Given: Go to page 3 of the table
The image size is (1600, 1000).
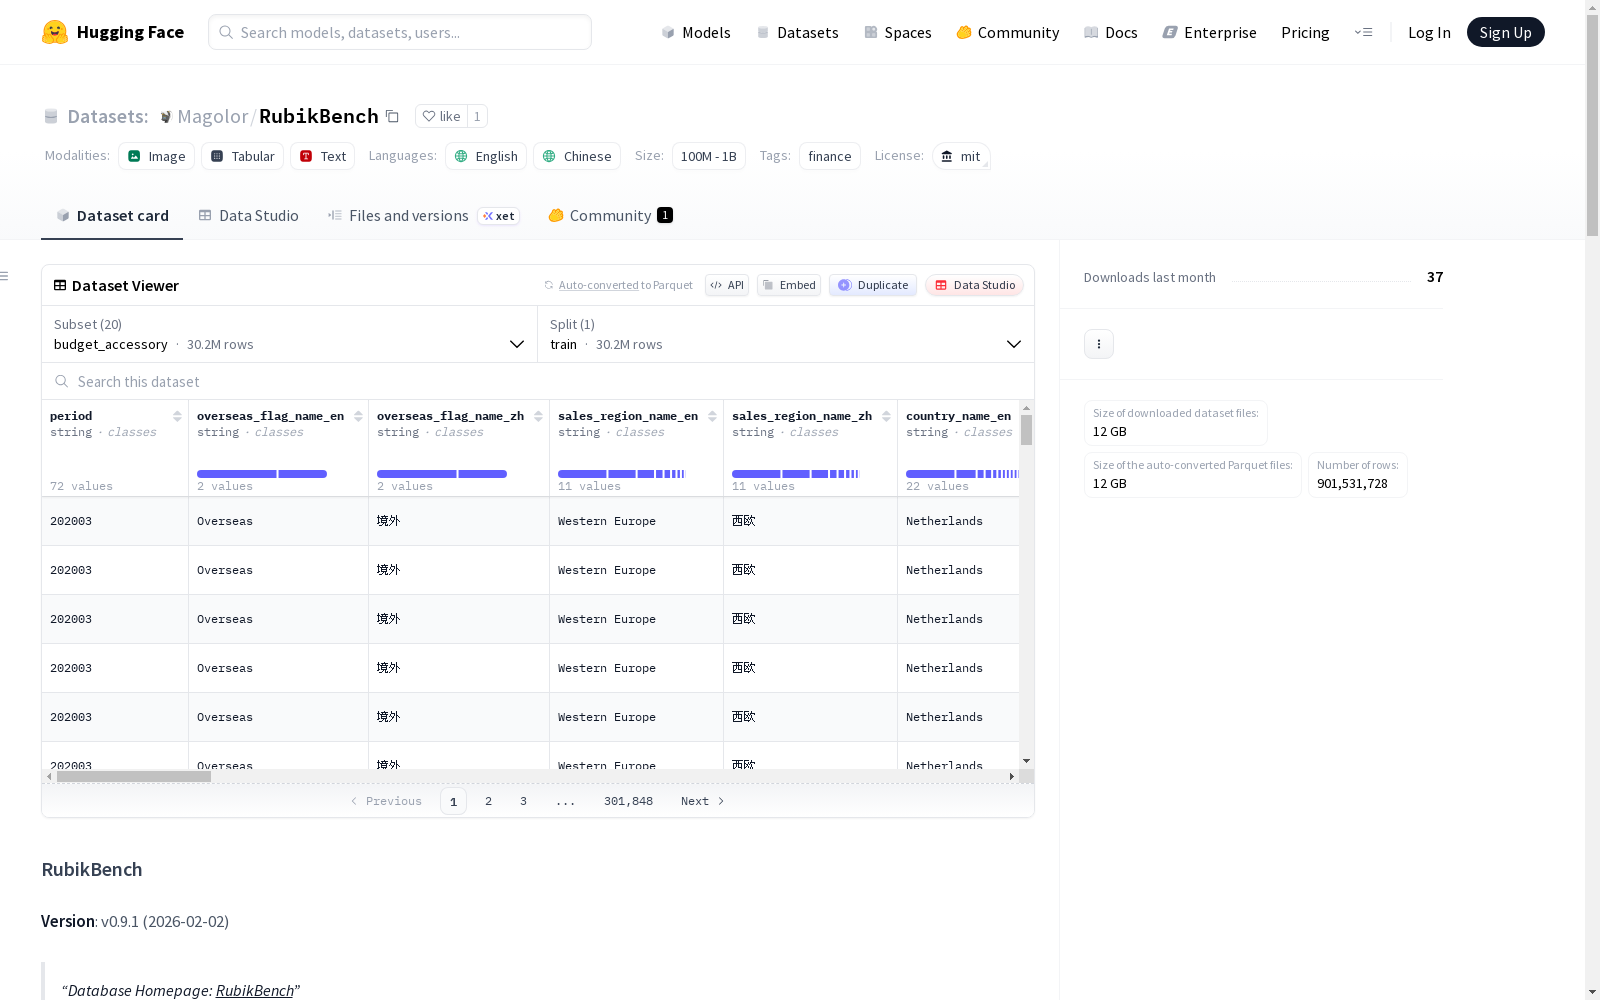Looking at the screenshot, I should point(523,801).
